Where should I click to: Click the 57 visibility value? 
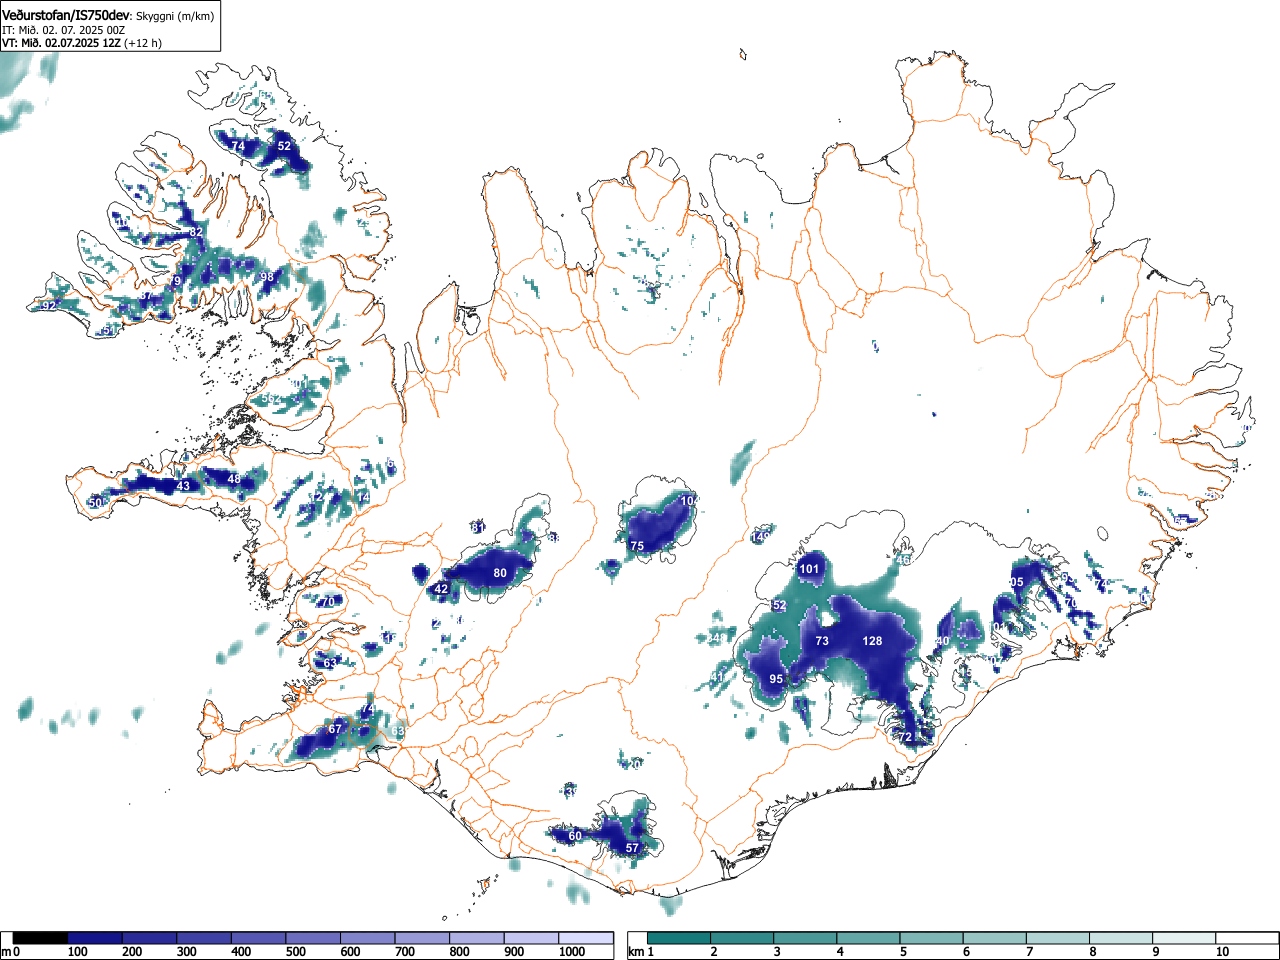pos(632,848)
